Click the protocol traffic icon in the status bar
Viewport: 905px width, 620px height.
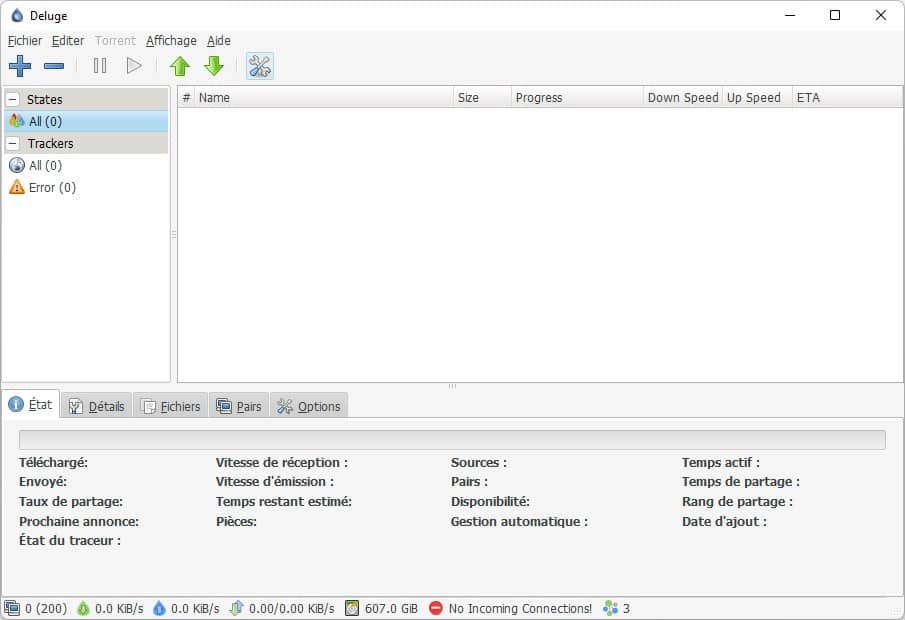236,608
